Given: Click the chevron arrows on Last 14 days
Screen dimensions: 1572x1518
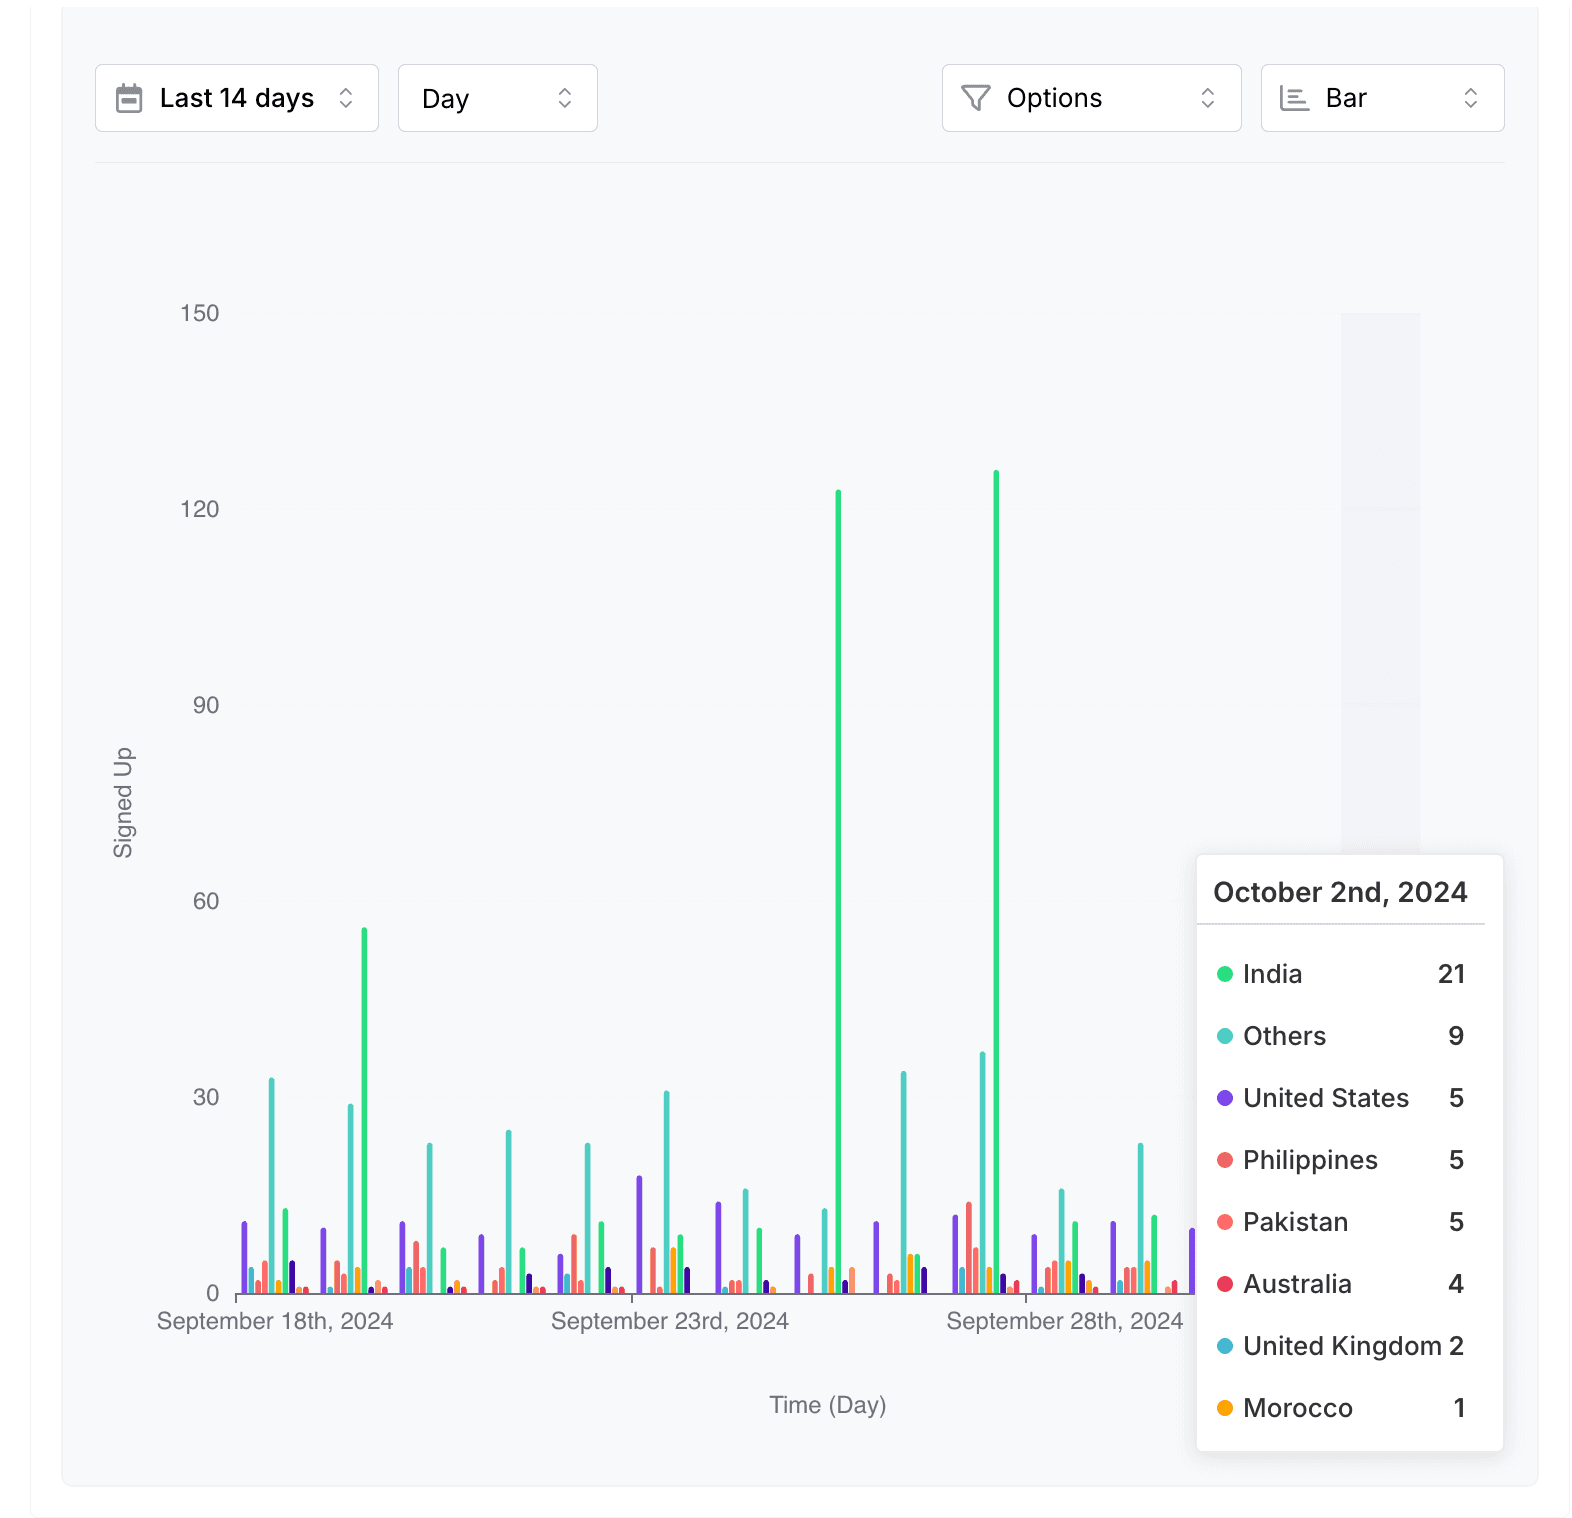Looking at the screenshot, I should pos(346,98).
